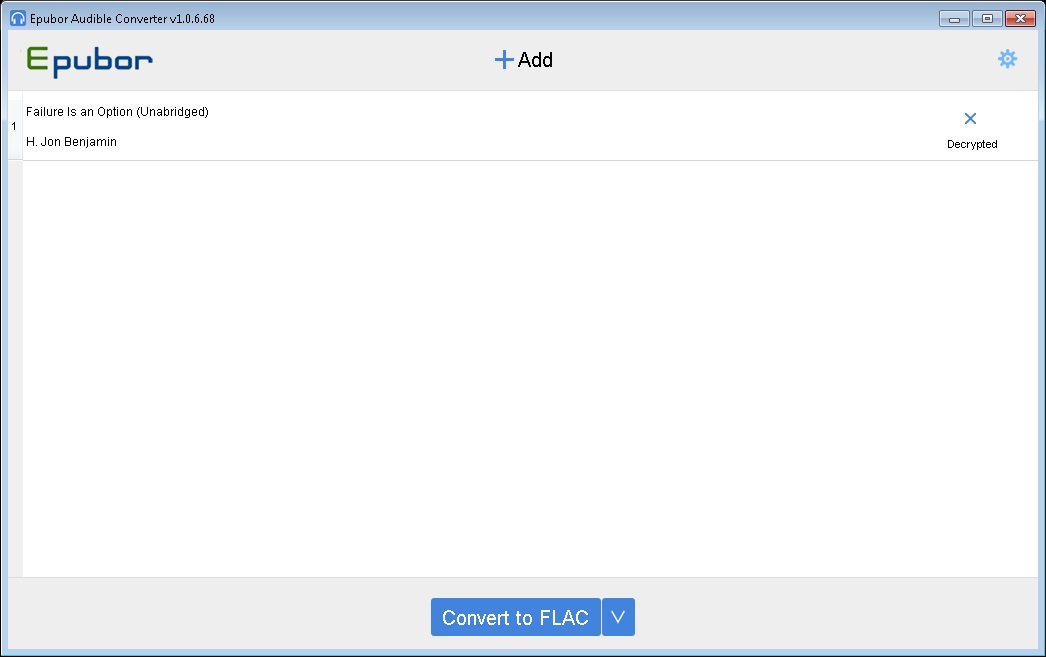This screenshot has height=657, width=1046.
Task: Remove the book with the X icon
Action: (971, 119)
